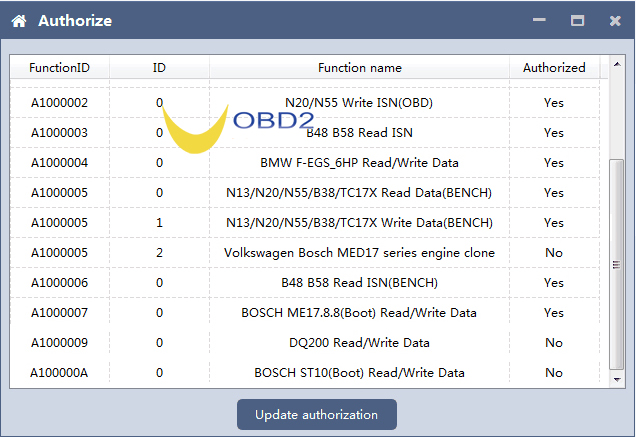The width and height of the screenshot is (636, 437).
Task: Click the ID column header
Action: coord(159,68)
